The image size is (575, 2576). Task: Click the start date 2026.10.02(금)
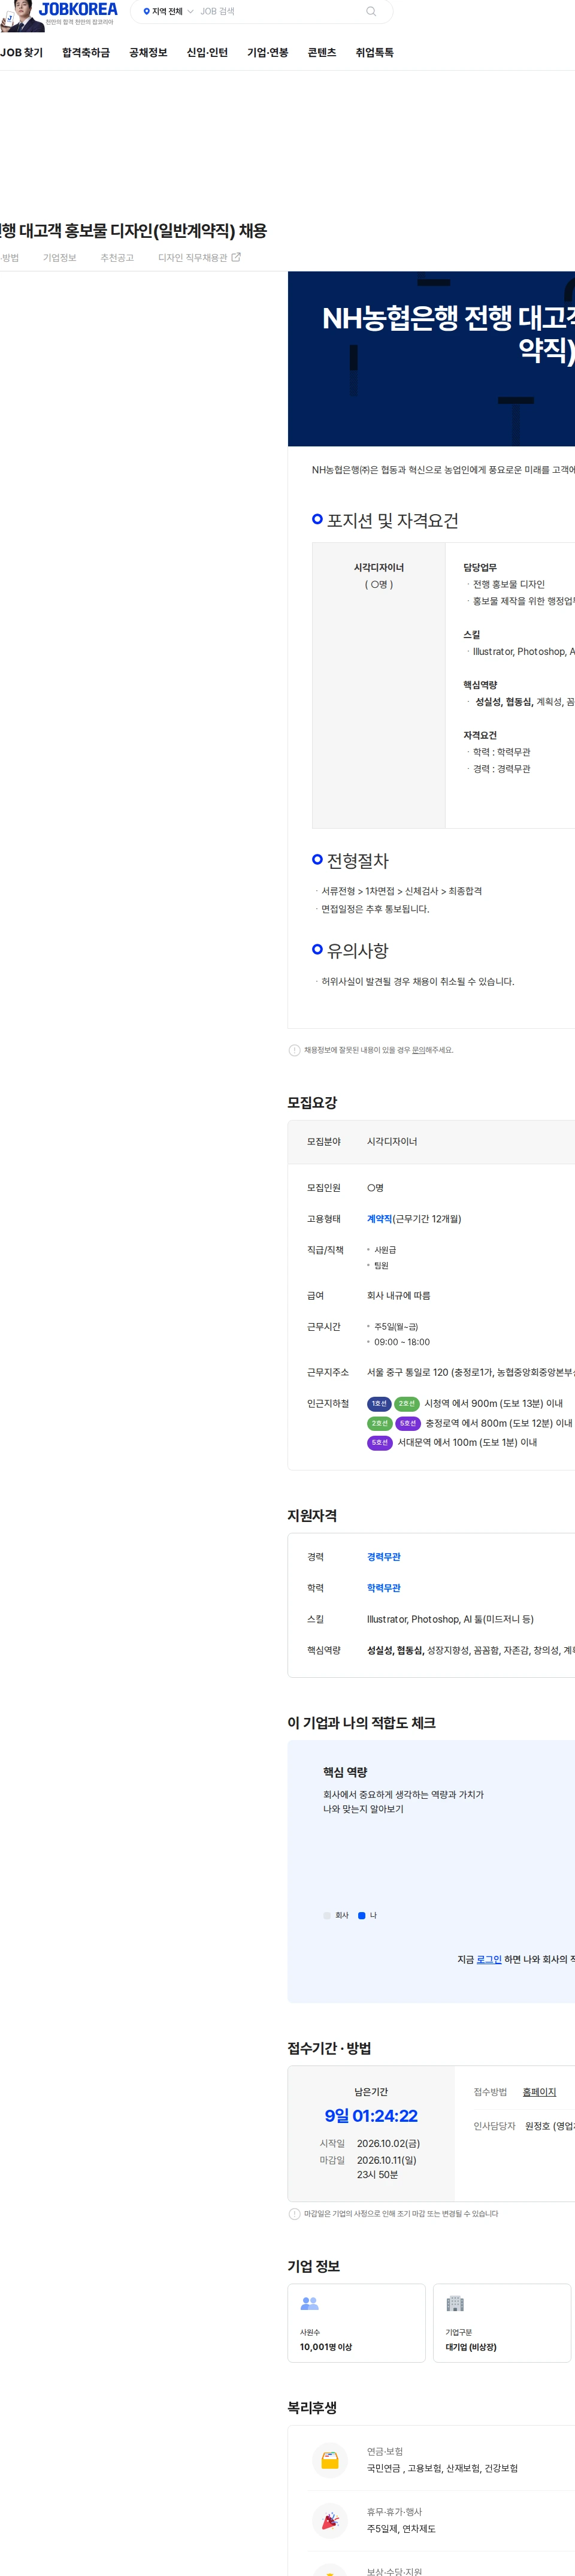[388, 2144]
